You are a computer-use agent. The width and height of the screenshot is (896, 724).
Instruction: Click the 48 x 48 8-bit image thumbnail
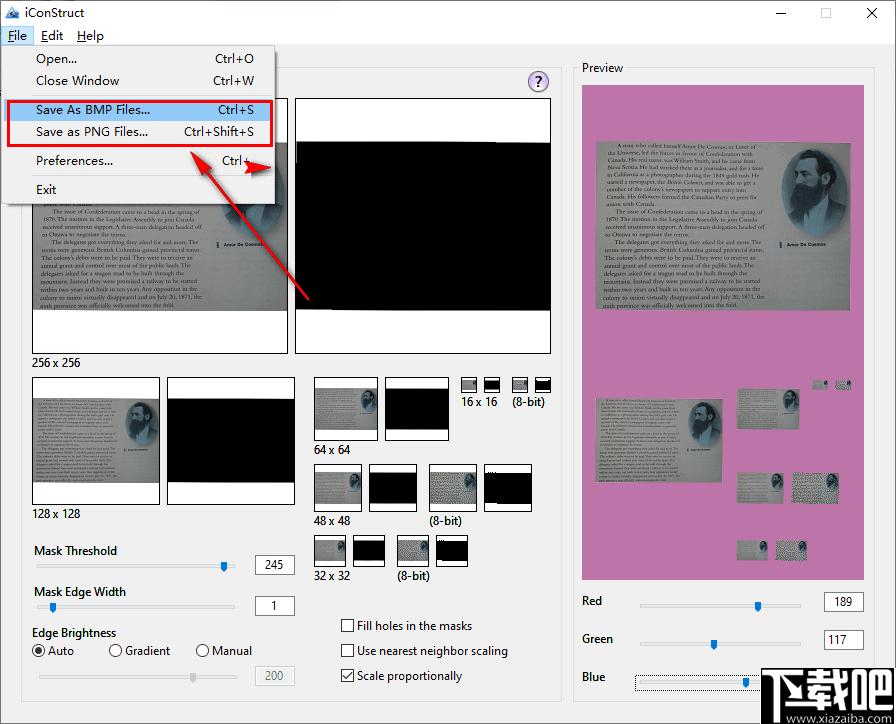(453, 488)
